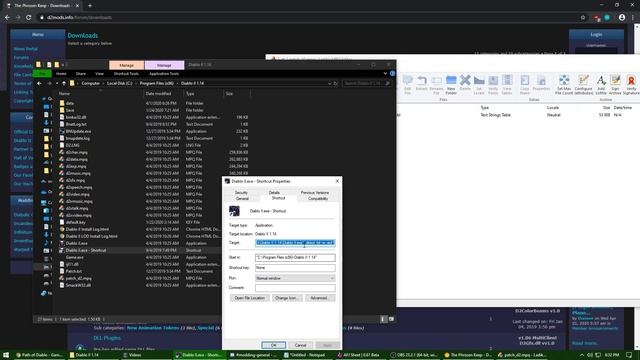Click Rename File icon in MPQ editor
640x360 pixels.
(x=436, y=84)
